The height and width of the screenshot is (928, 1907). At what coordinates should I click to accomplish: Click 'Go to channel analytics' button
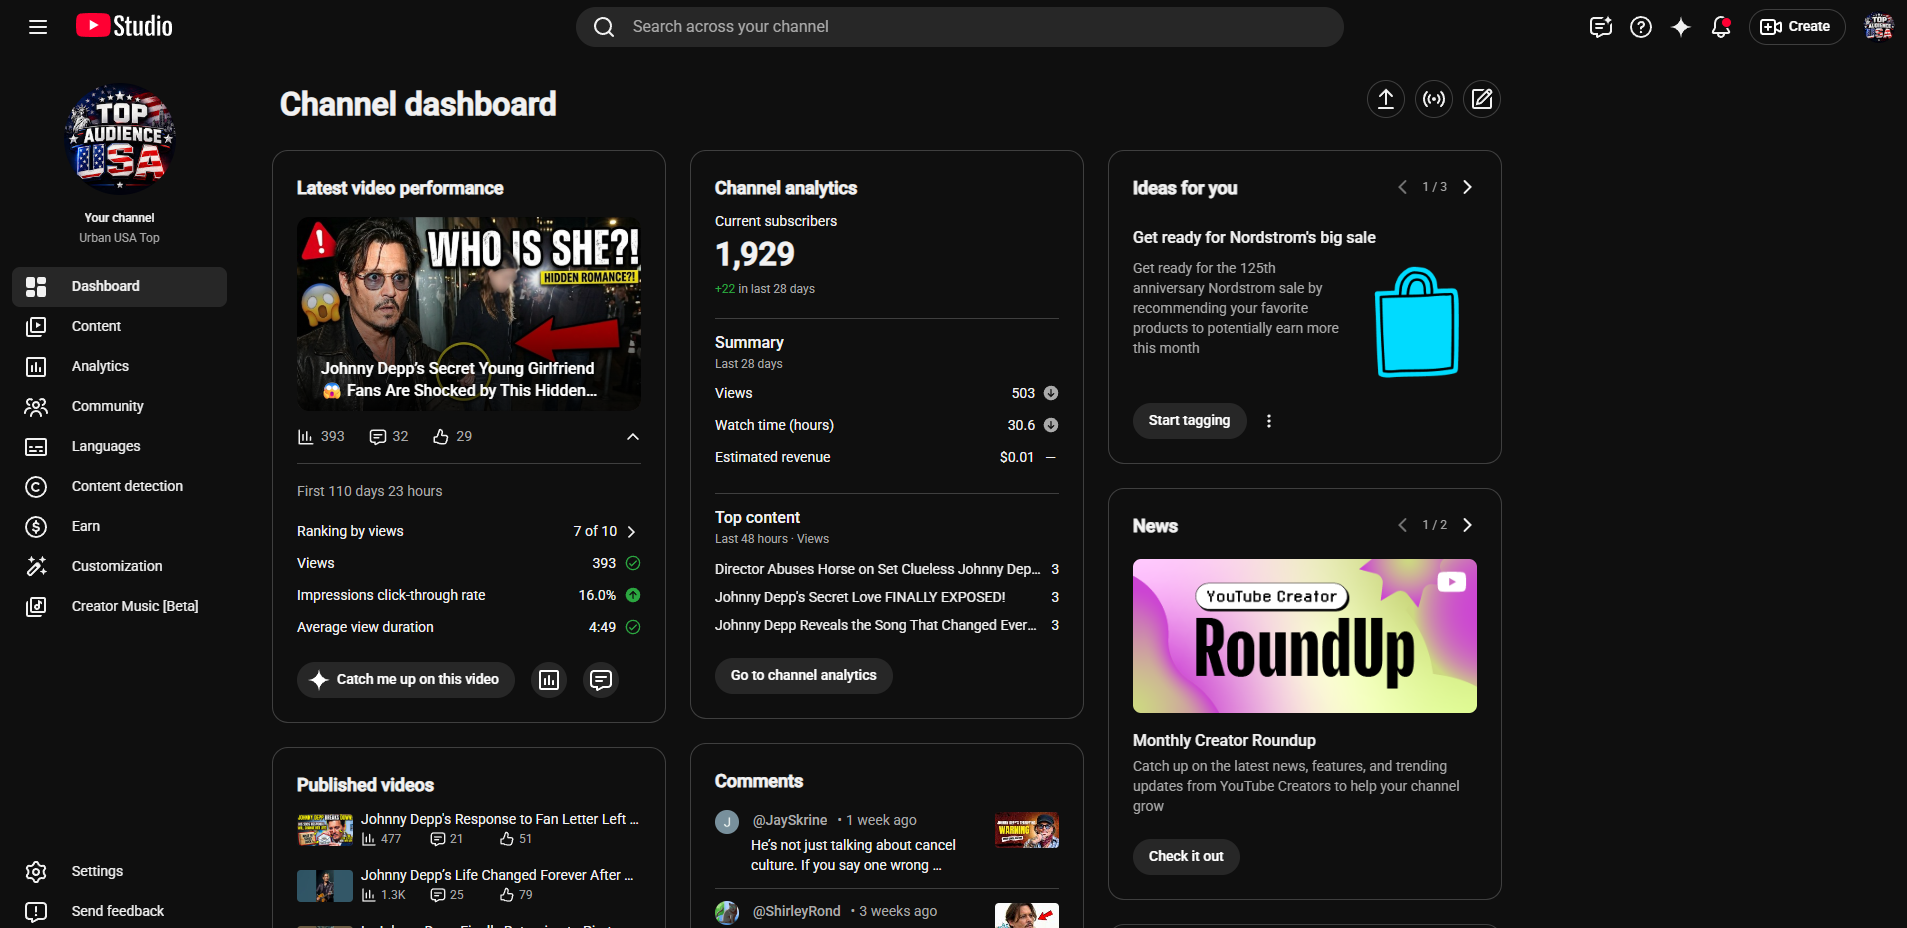(804, 676)
